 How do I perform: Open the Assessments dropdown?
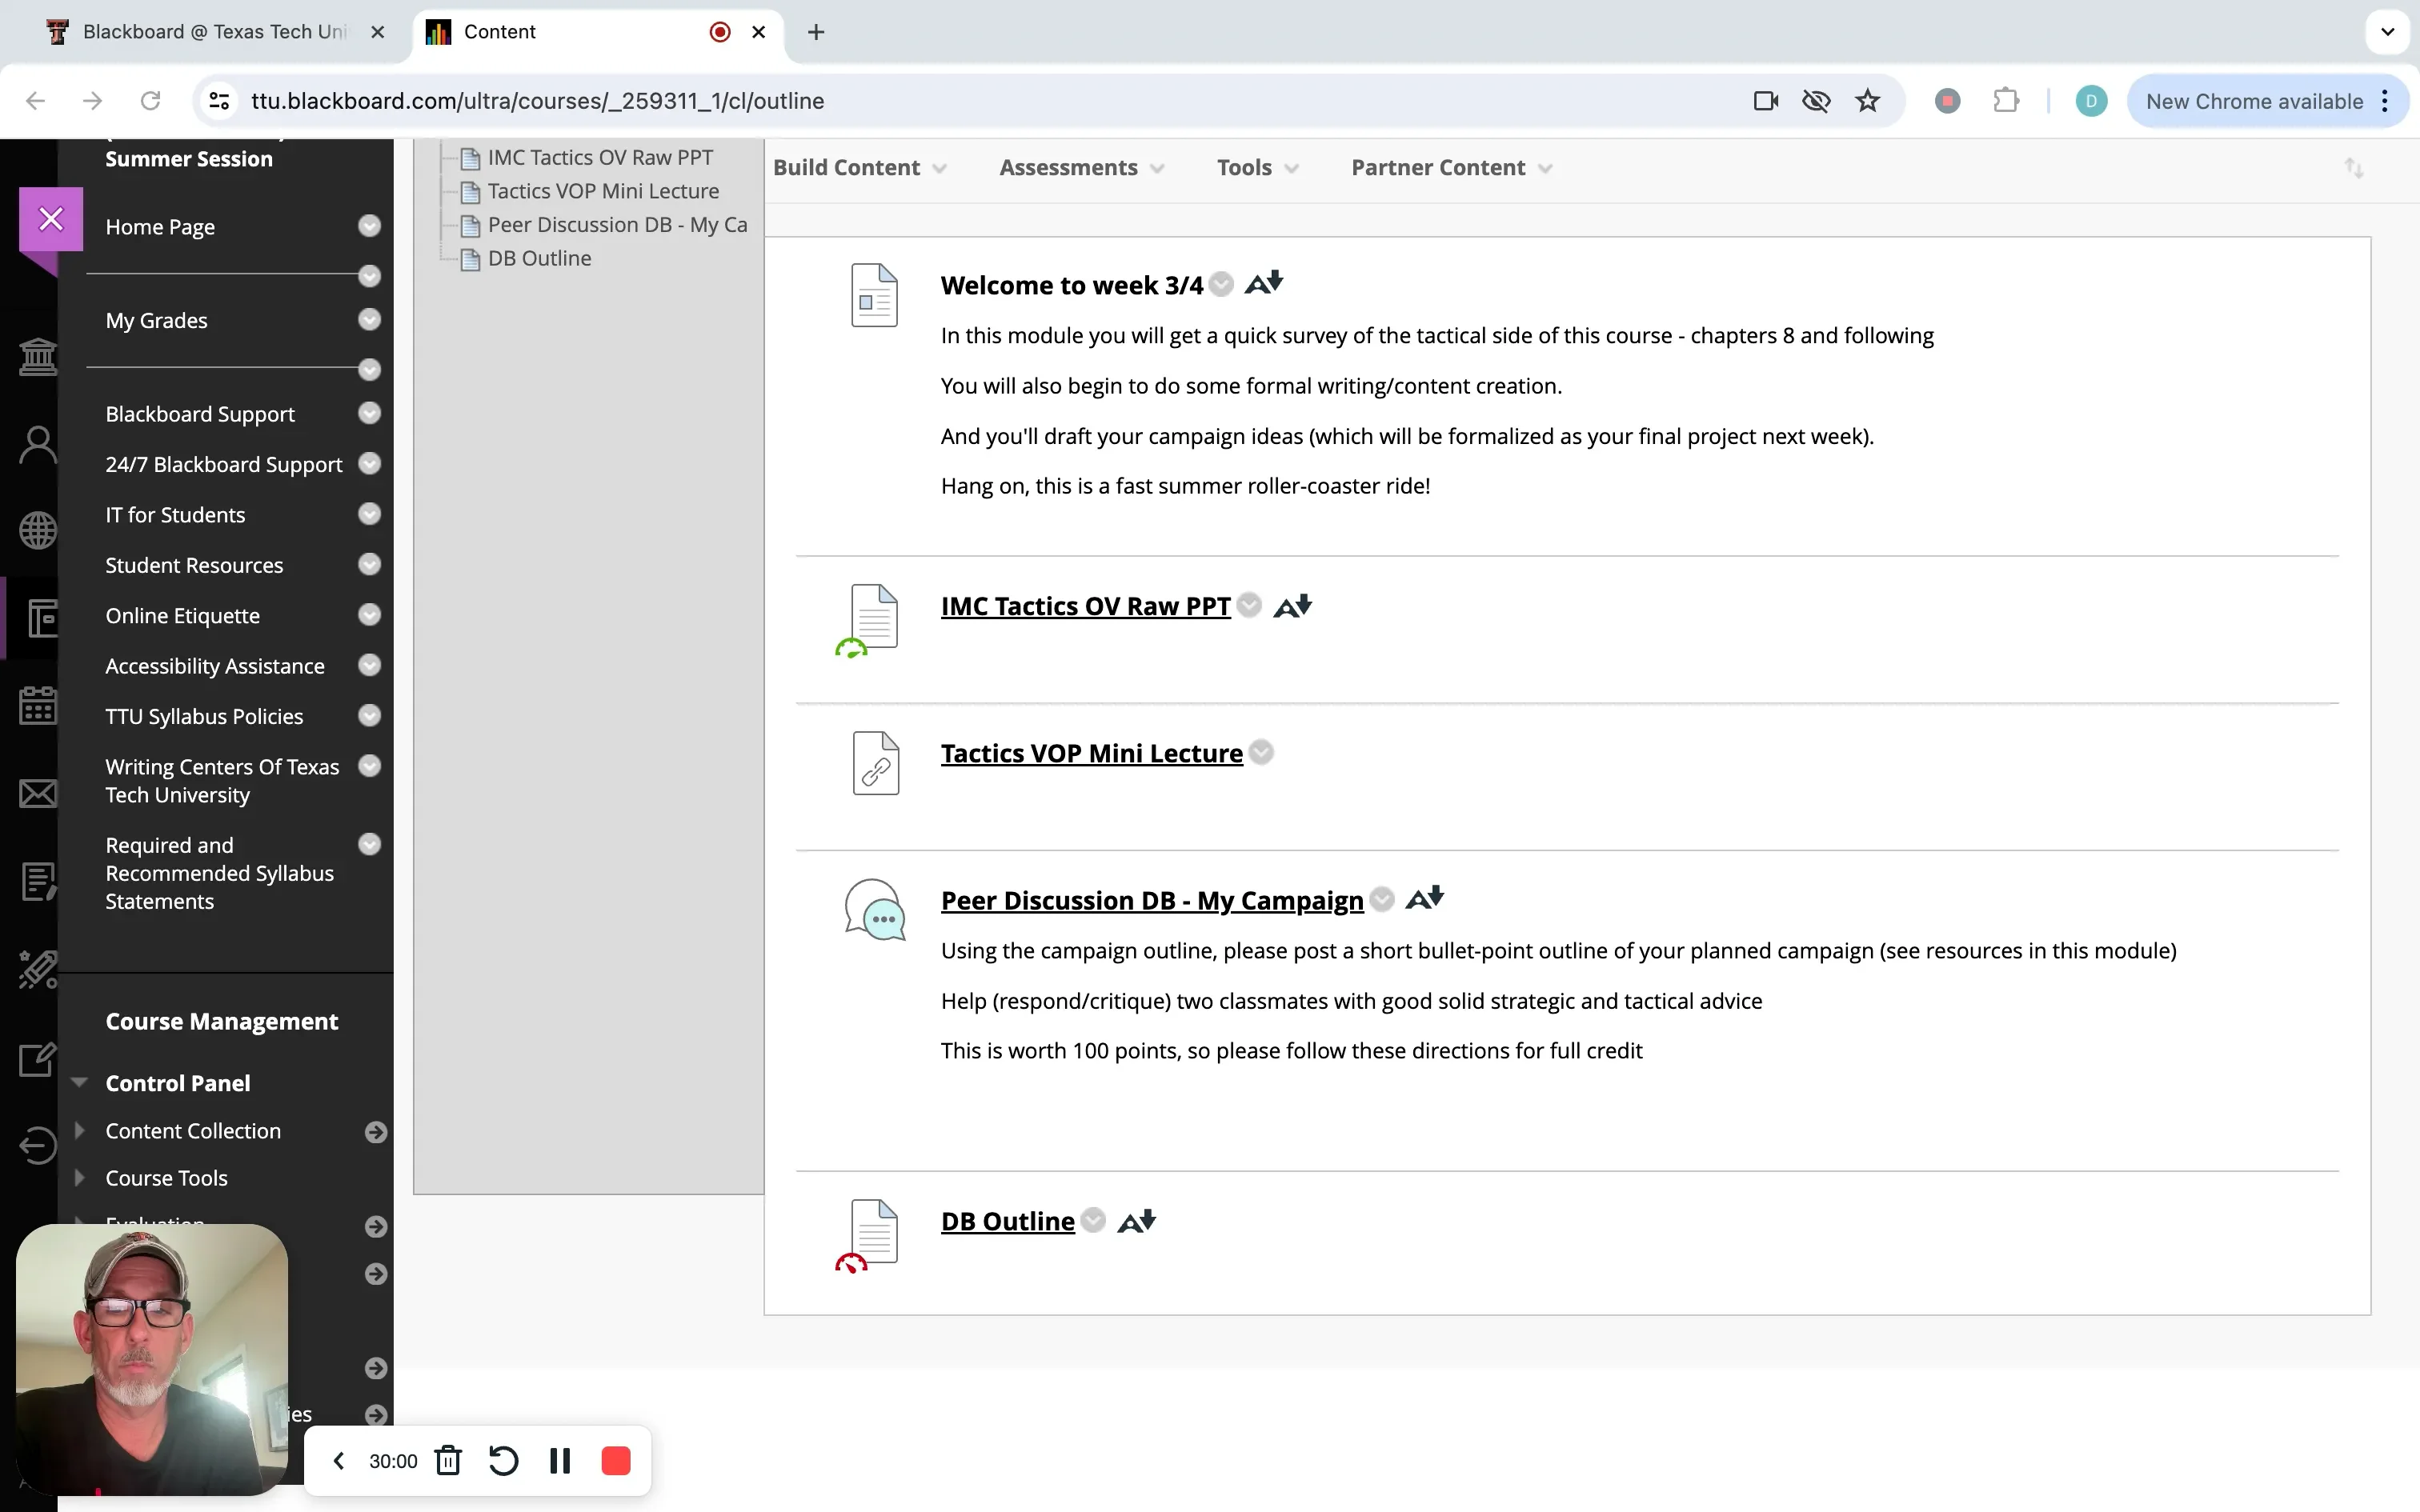click(x=1082, y=168)
